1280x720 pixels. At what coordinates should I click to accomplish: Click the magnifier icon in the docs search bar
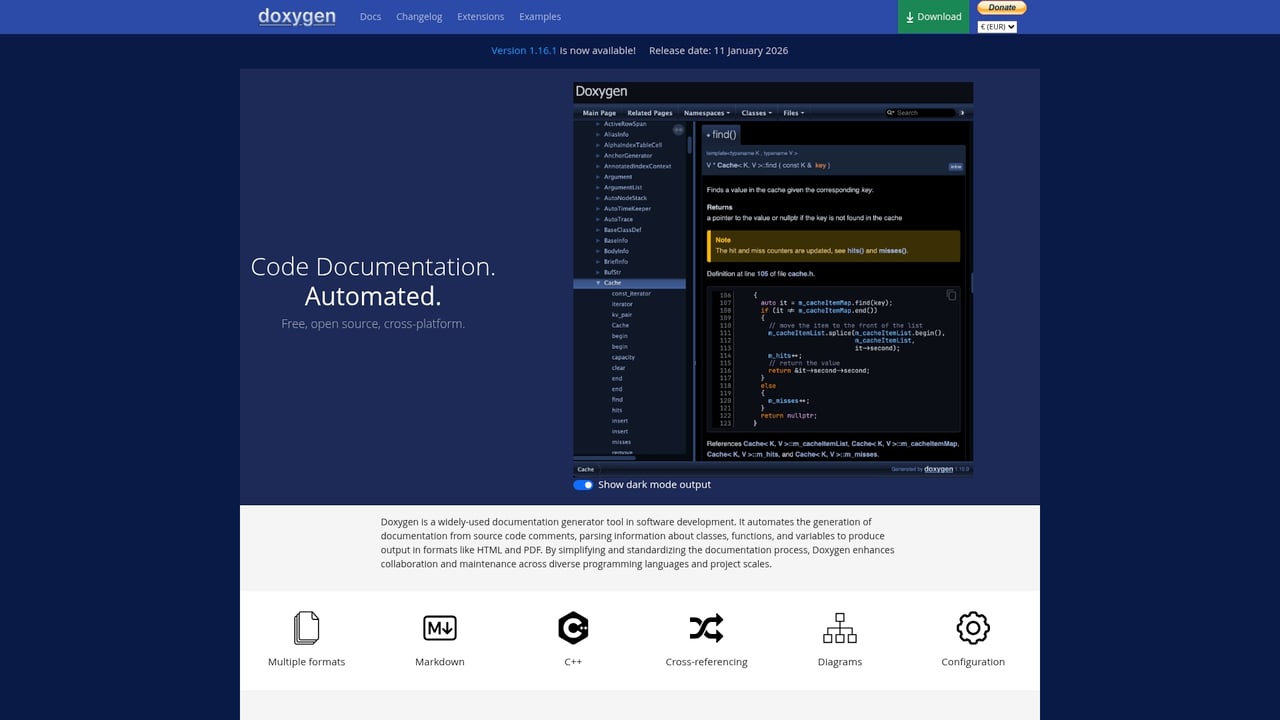pyautogui.click(x=890, y=113)
